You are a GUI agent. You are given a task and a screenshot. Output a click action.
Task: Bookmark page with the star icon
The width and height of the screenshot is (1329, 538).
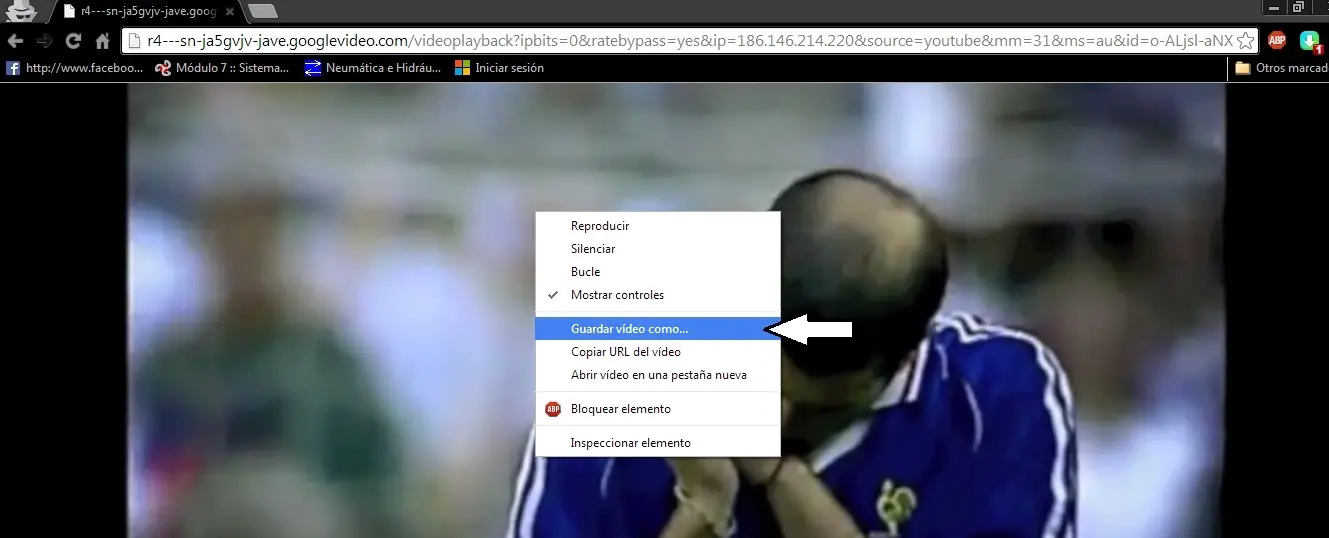click(1245, 41)
